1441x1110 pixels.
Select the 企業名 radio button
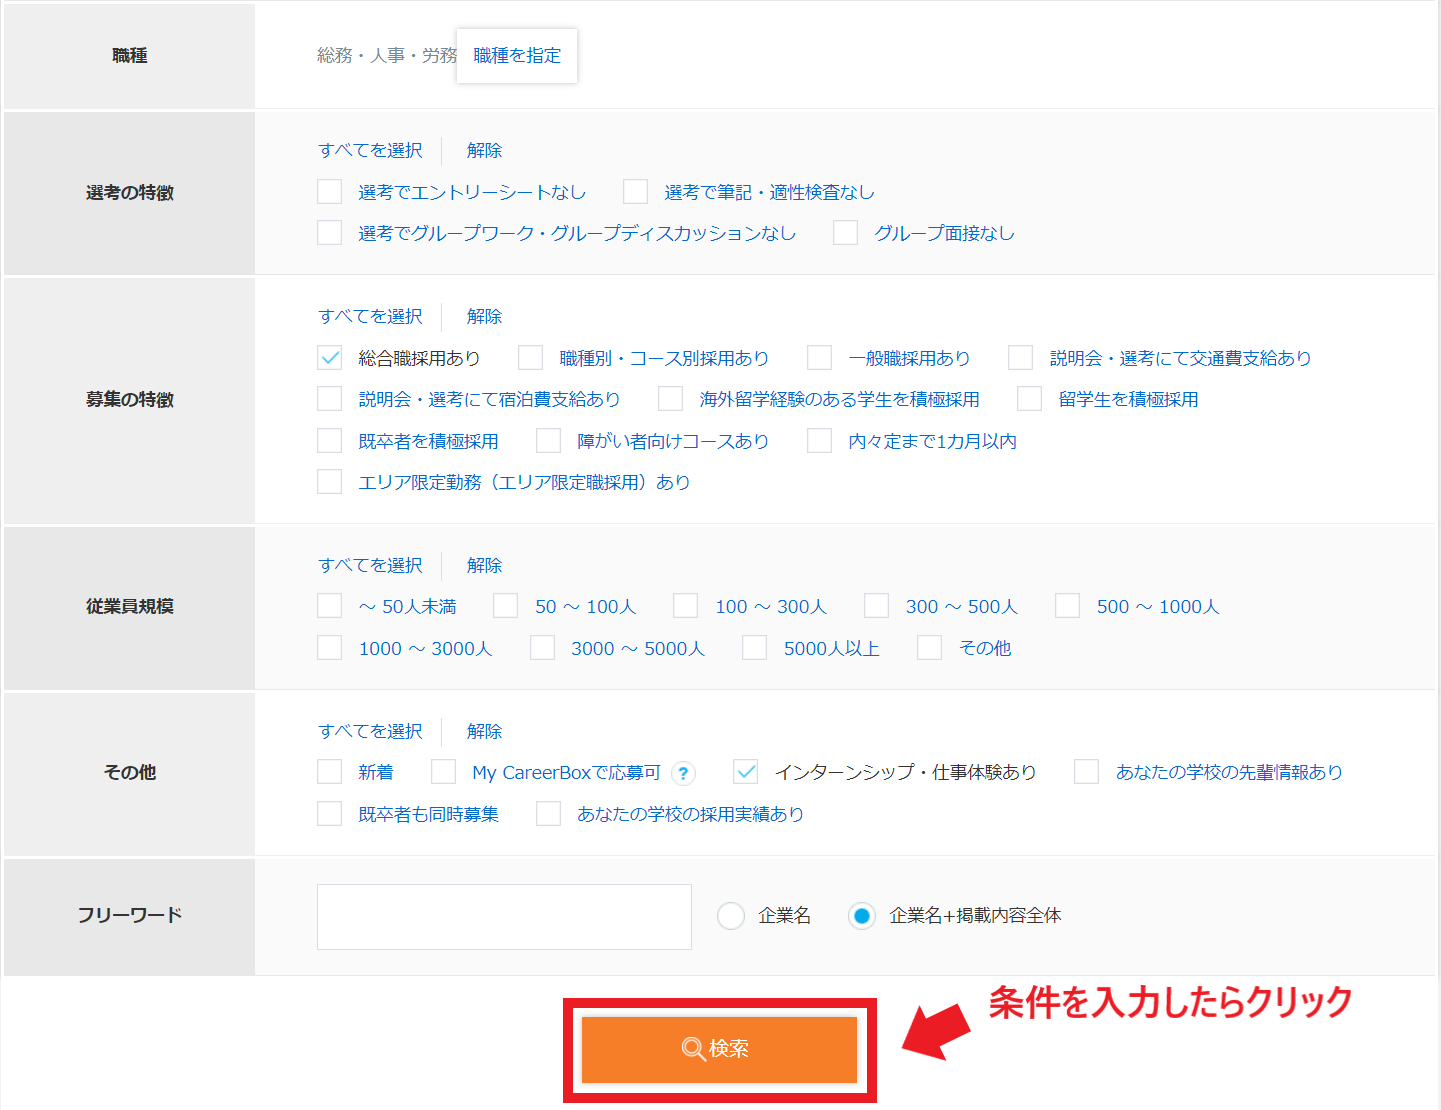point(731,915)
